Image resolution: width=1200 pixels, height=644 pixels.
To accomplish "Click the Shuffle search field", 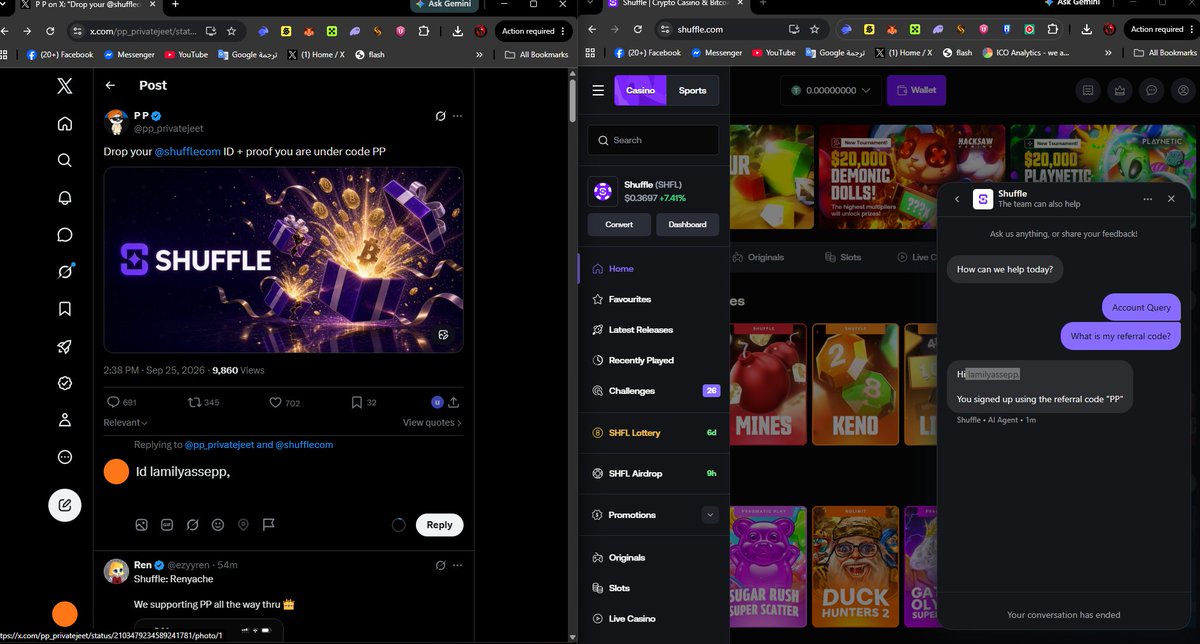I will pyautogui.click(x=653, y=140).
